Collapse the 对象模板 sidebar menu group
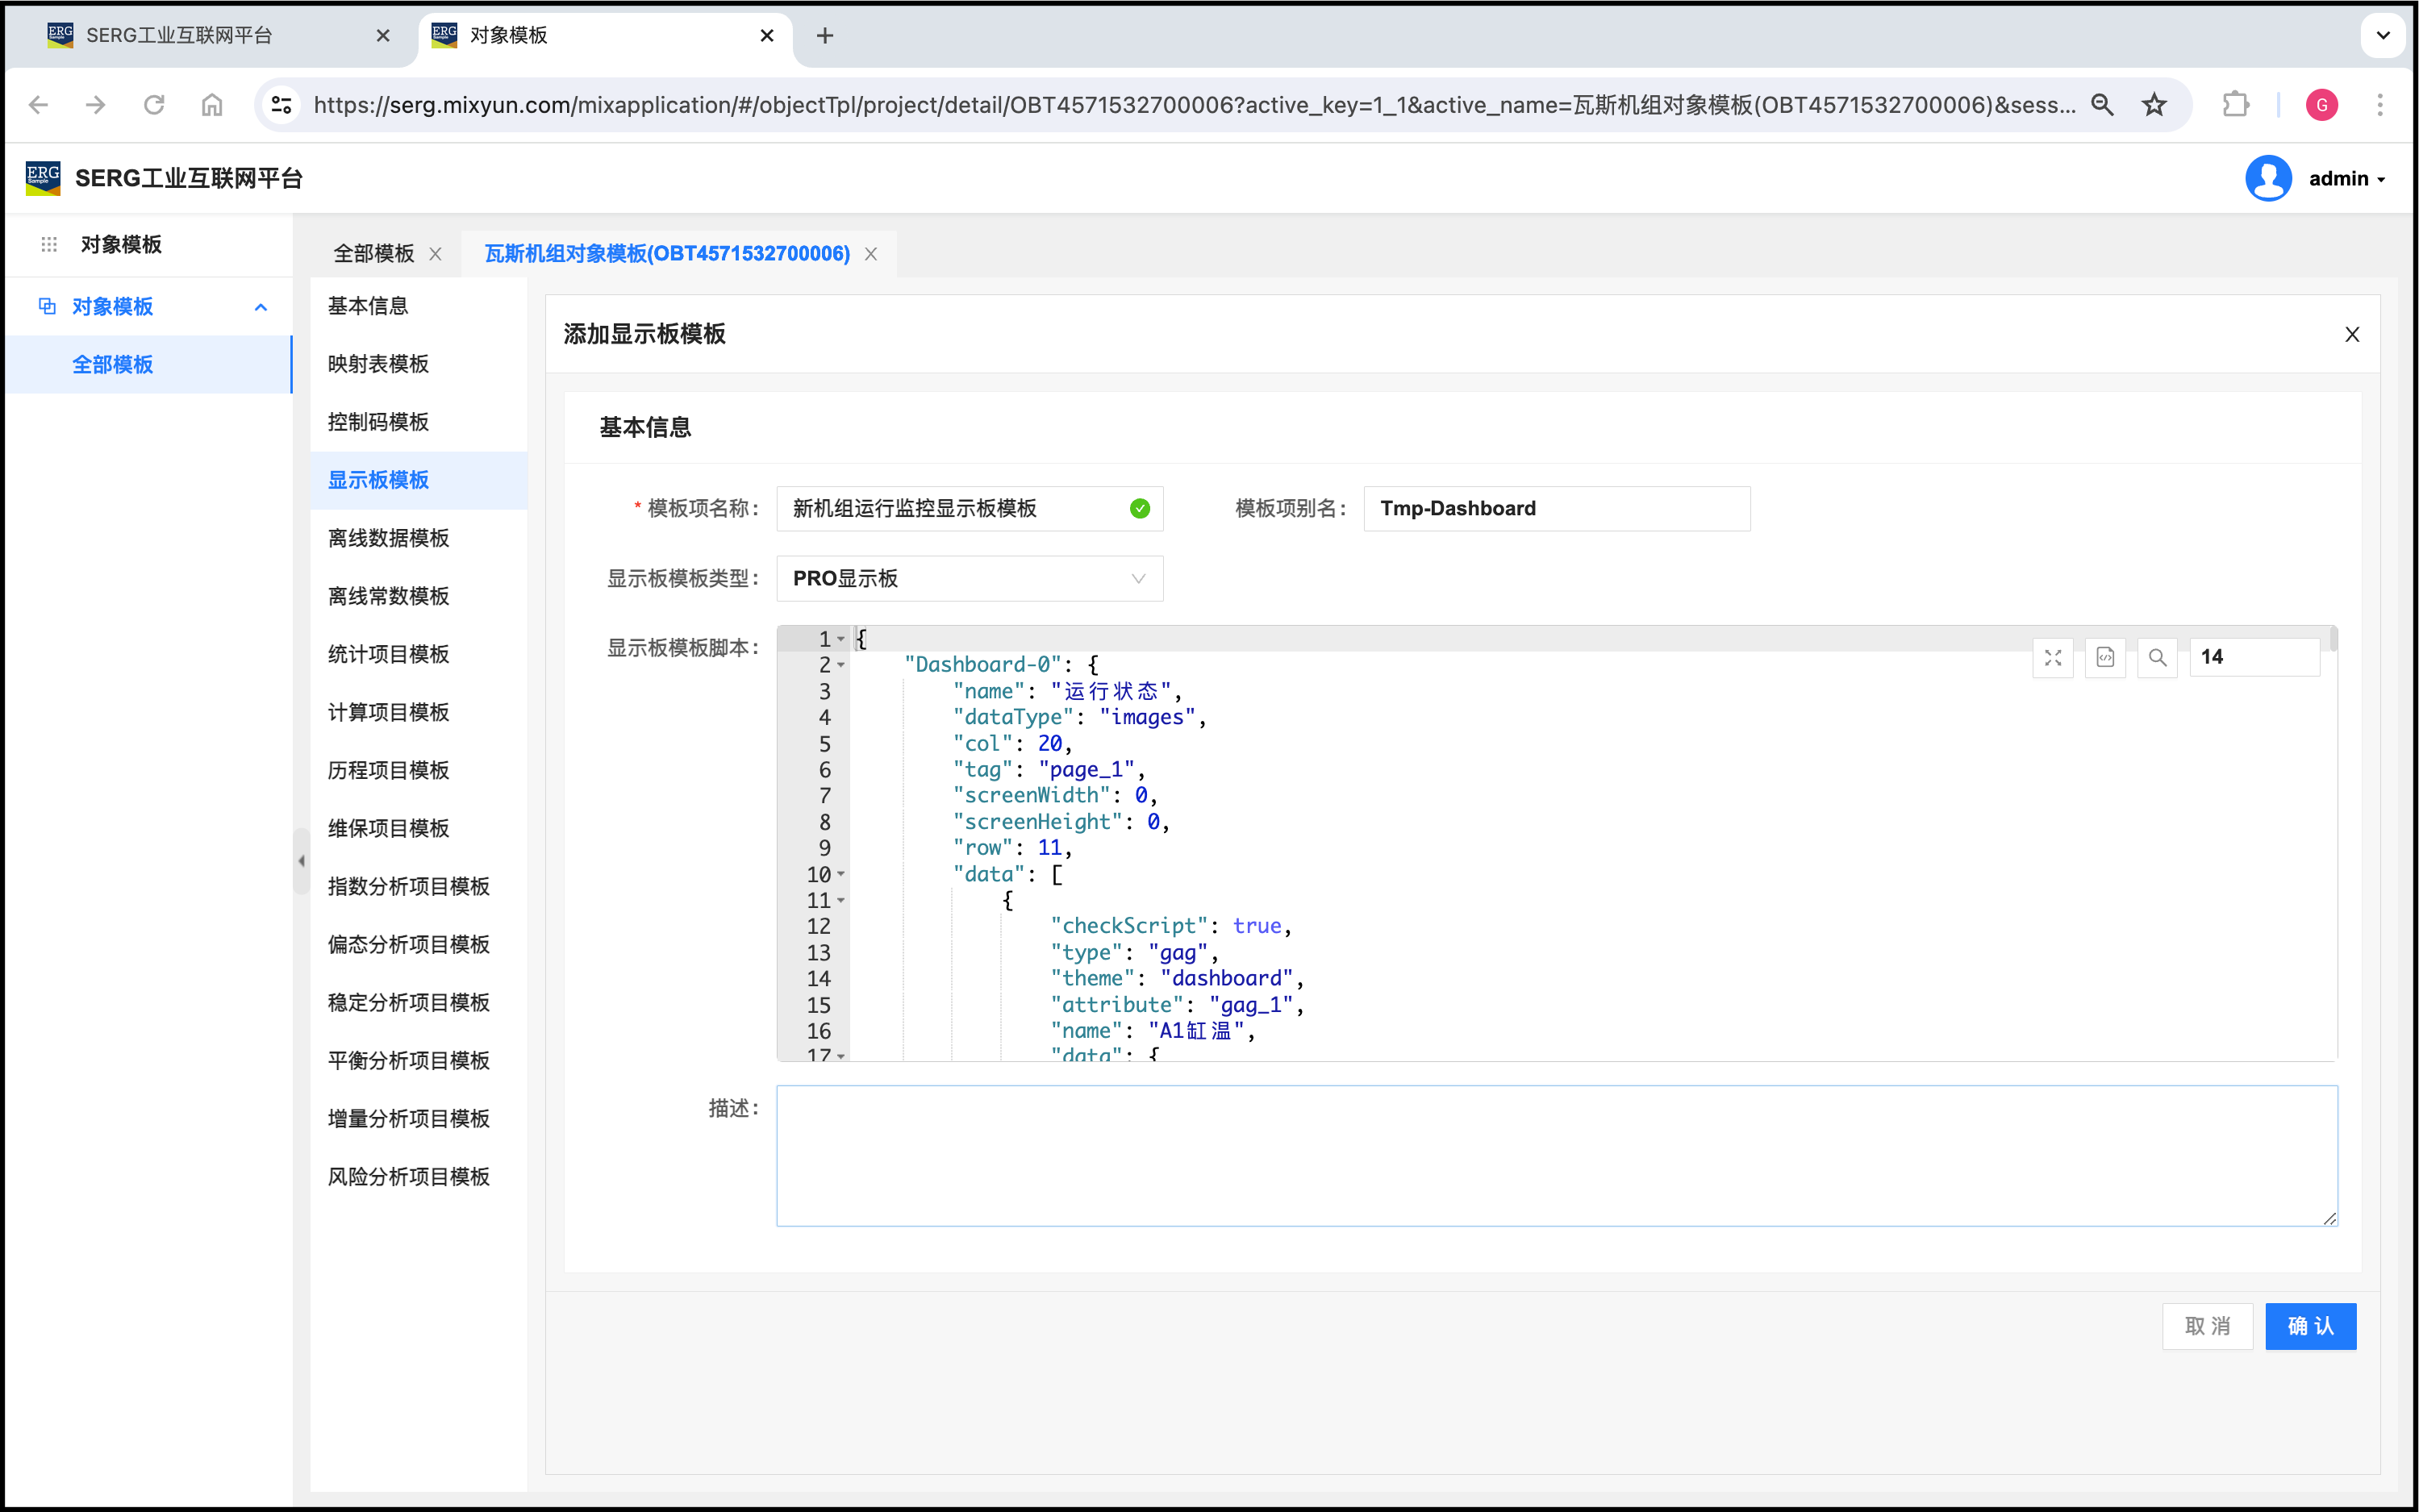The width and height of the screenshot is (2419, 1512). pyautogui.click(x=261, y=307)
